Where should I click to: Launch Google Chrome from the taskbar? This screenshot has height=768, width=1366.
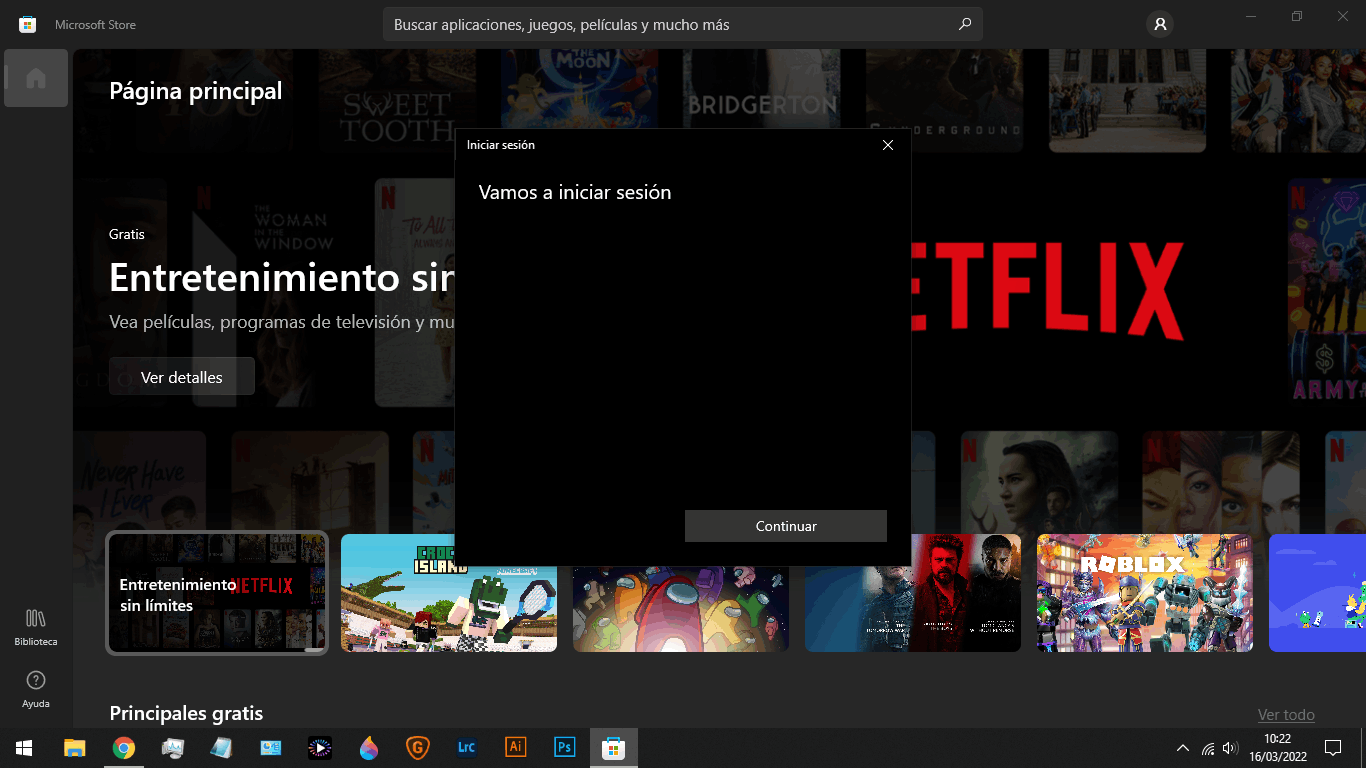point(124,747)
